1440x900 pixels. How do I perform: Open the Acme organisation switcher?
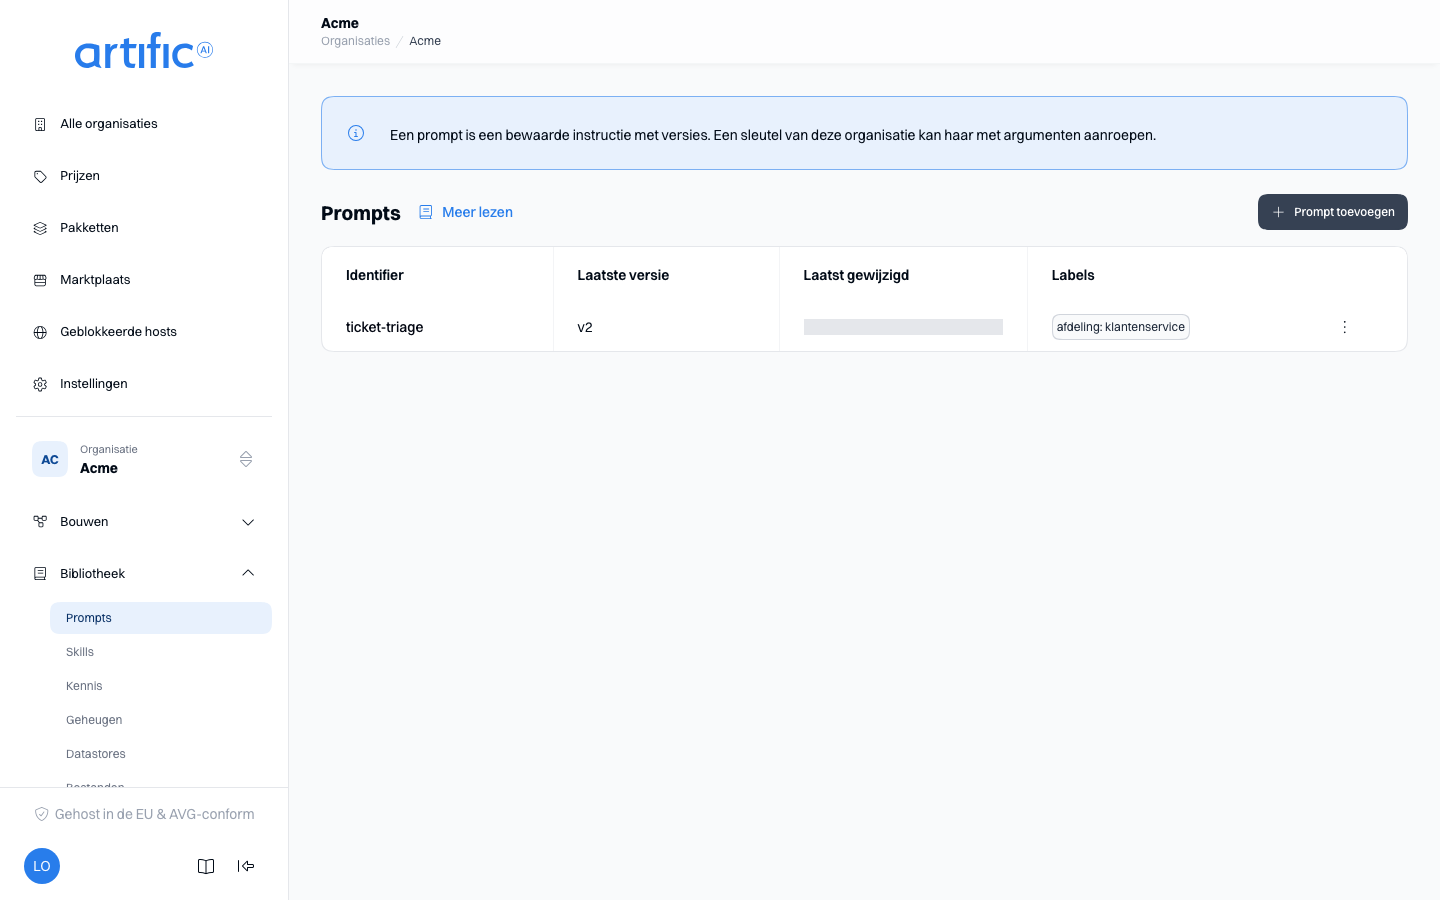tap(144, 459)
